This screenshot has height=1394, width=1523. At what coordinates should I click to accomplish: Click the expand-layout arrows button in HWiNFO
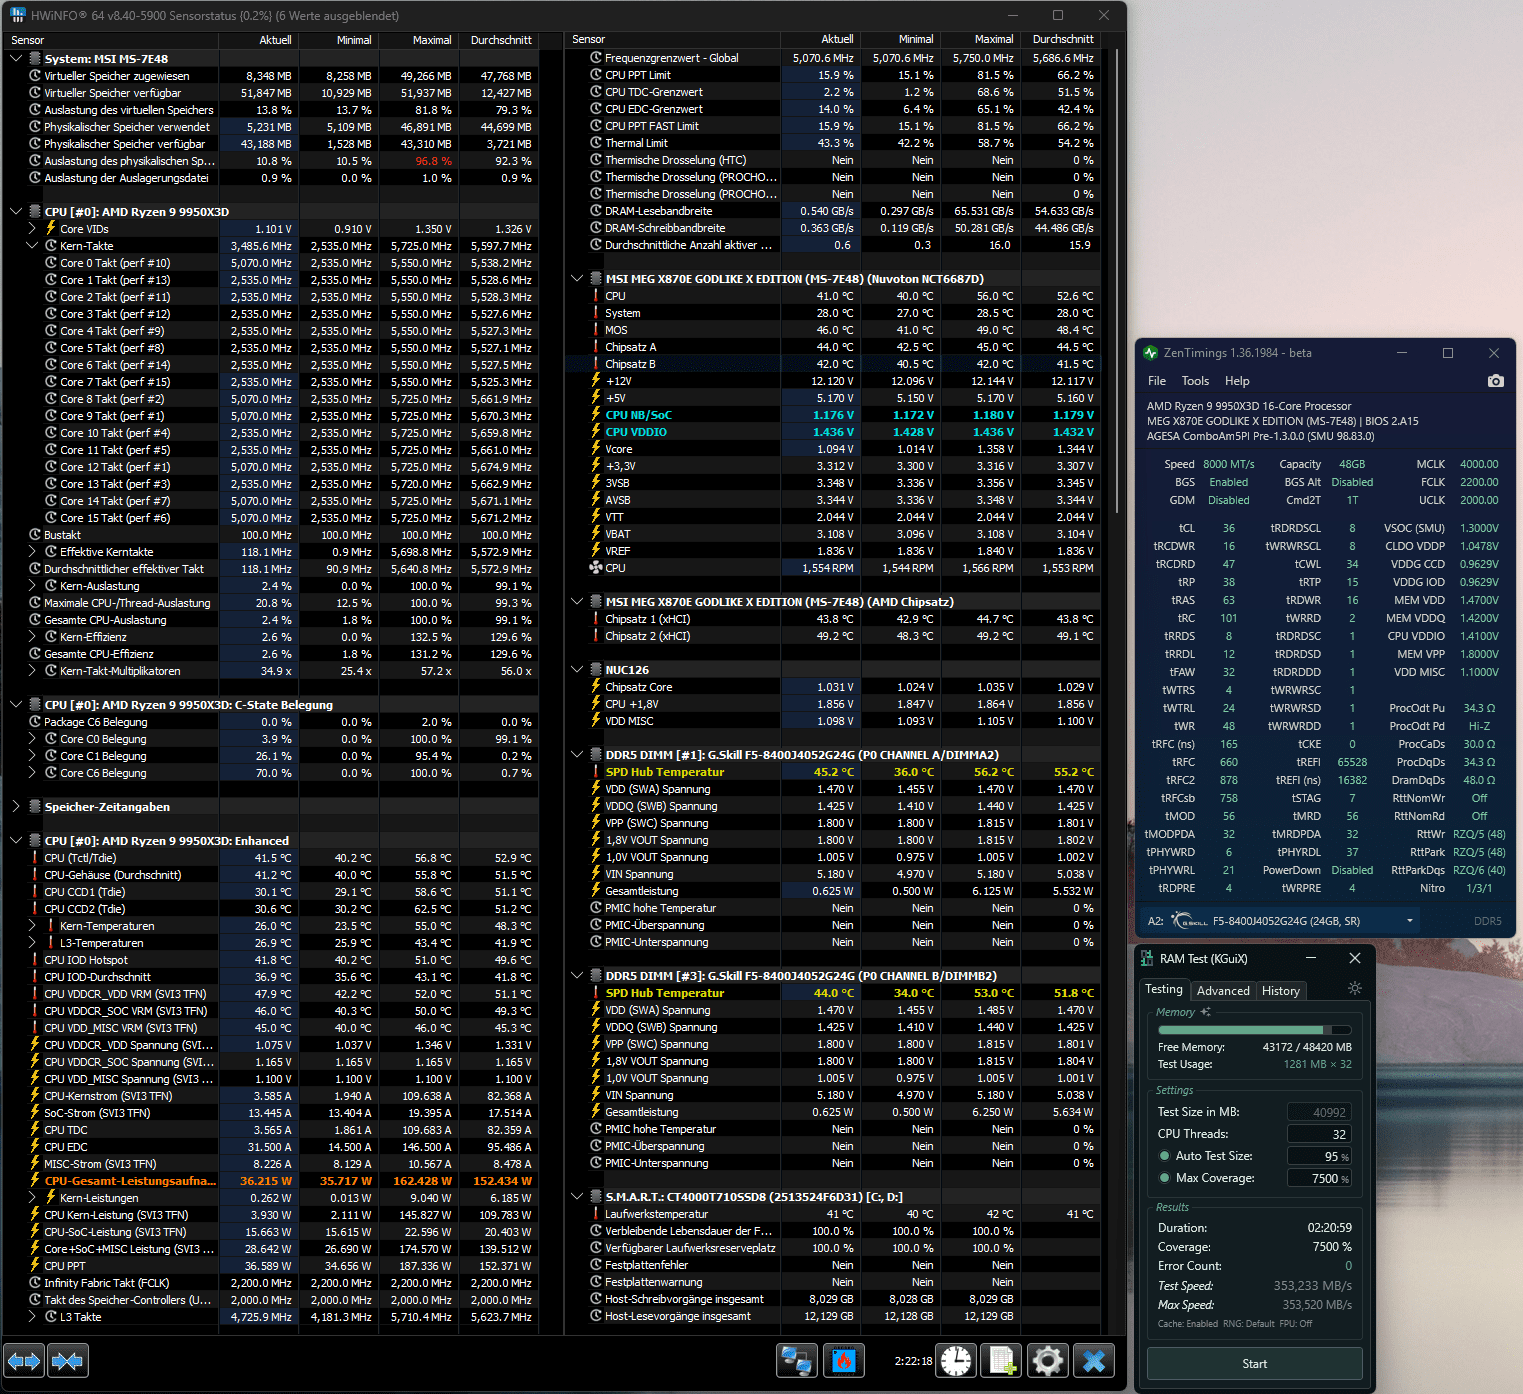coord(23,1361)
